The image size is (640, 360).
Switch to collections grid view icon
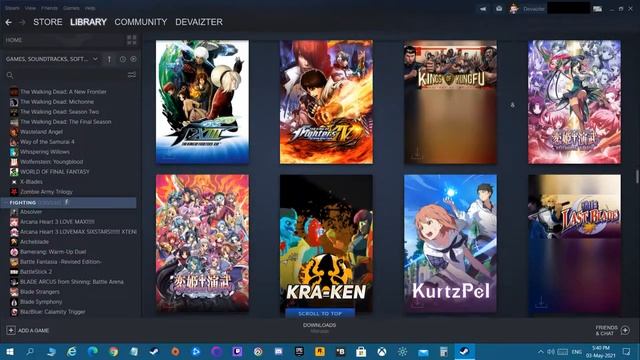tap(132, 40)
